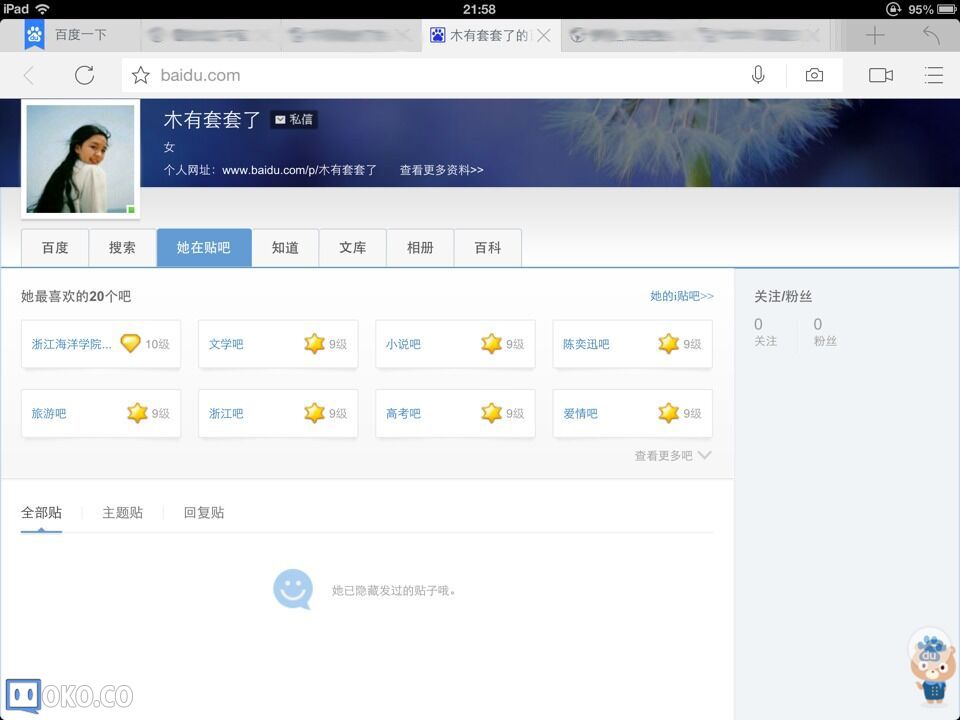
Task: Tap the iPad battery status icon
Action: pyautogui.click(x=947, y=9)
